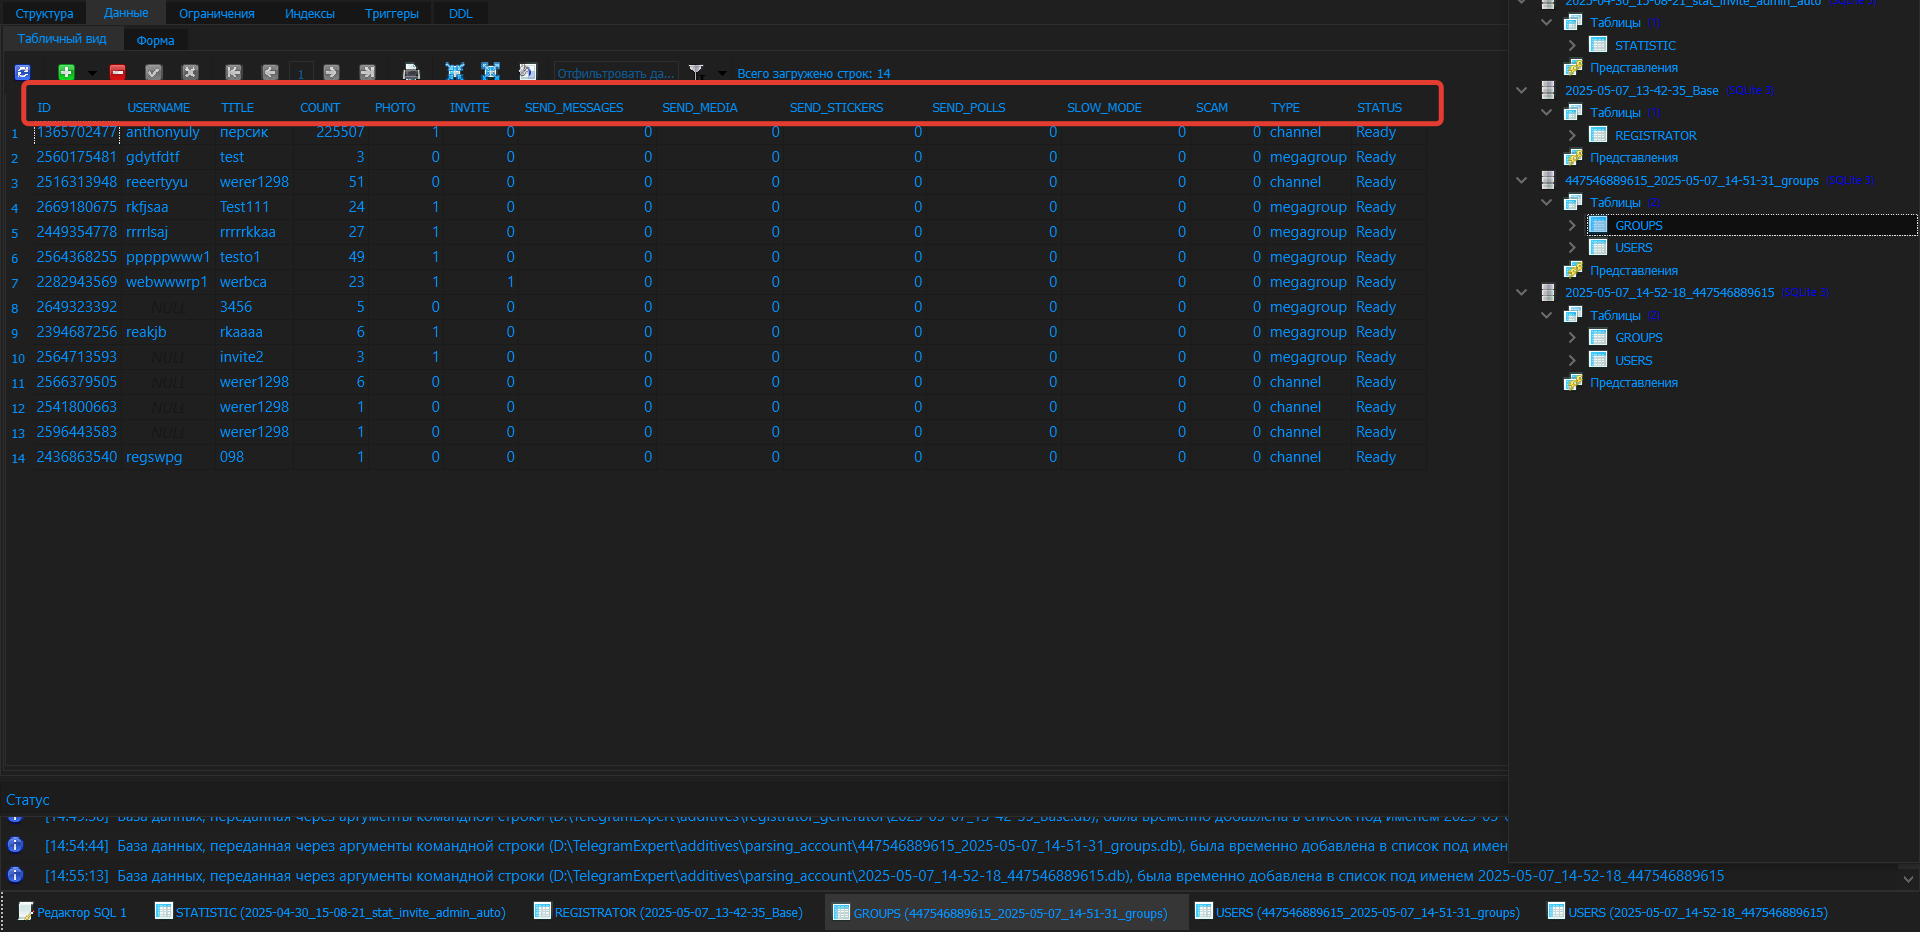1920x932 pixels.
Task: Jump to the last row with the arrow icon
Action: tap(367, 72)
